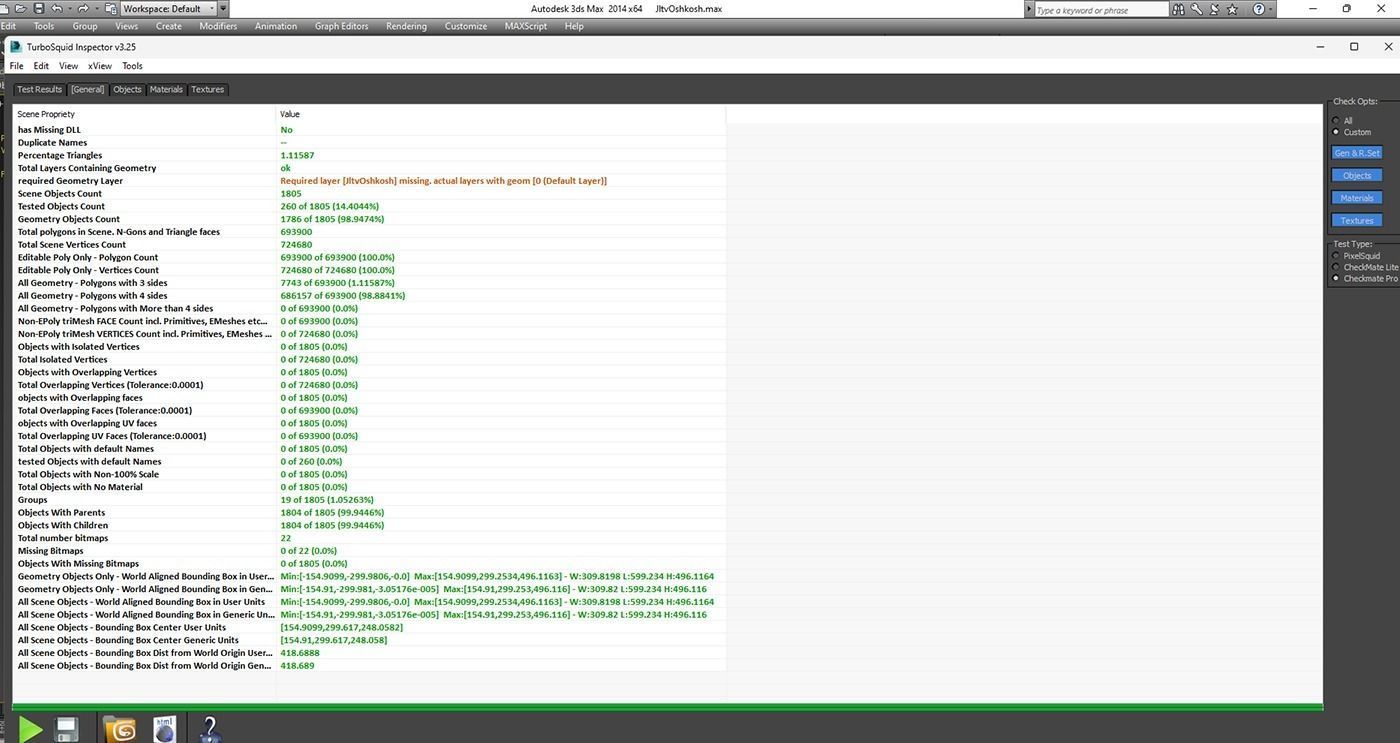Open quick access toolbar customize dropdown arrow
Screen dimensions: 1400x743
click(x=223, y=8)
